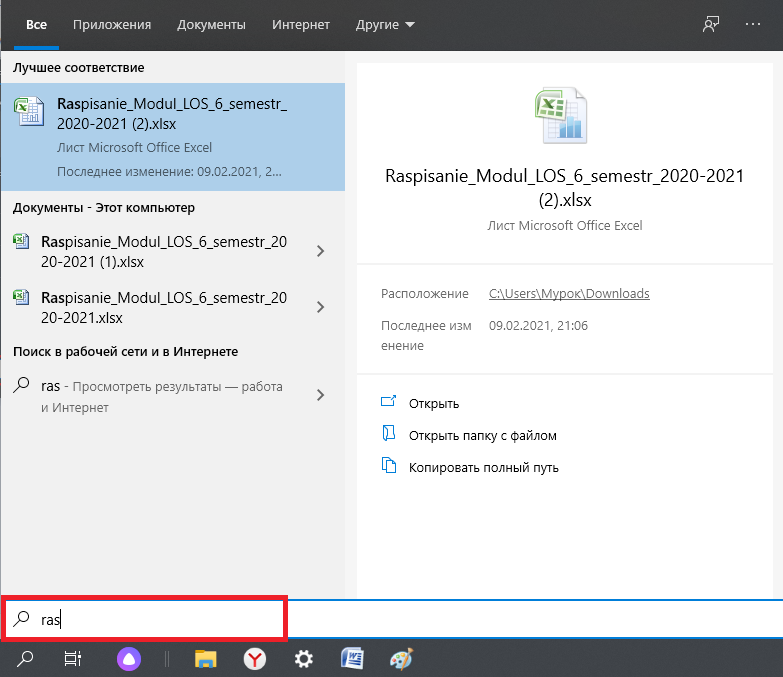783x677 pixels.
Task: Select best match Raspisanie (2).xlsx result
Action: (x=173, y=137)
